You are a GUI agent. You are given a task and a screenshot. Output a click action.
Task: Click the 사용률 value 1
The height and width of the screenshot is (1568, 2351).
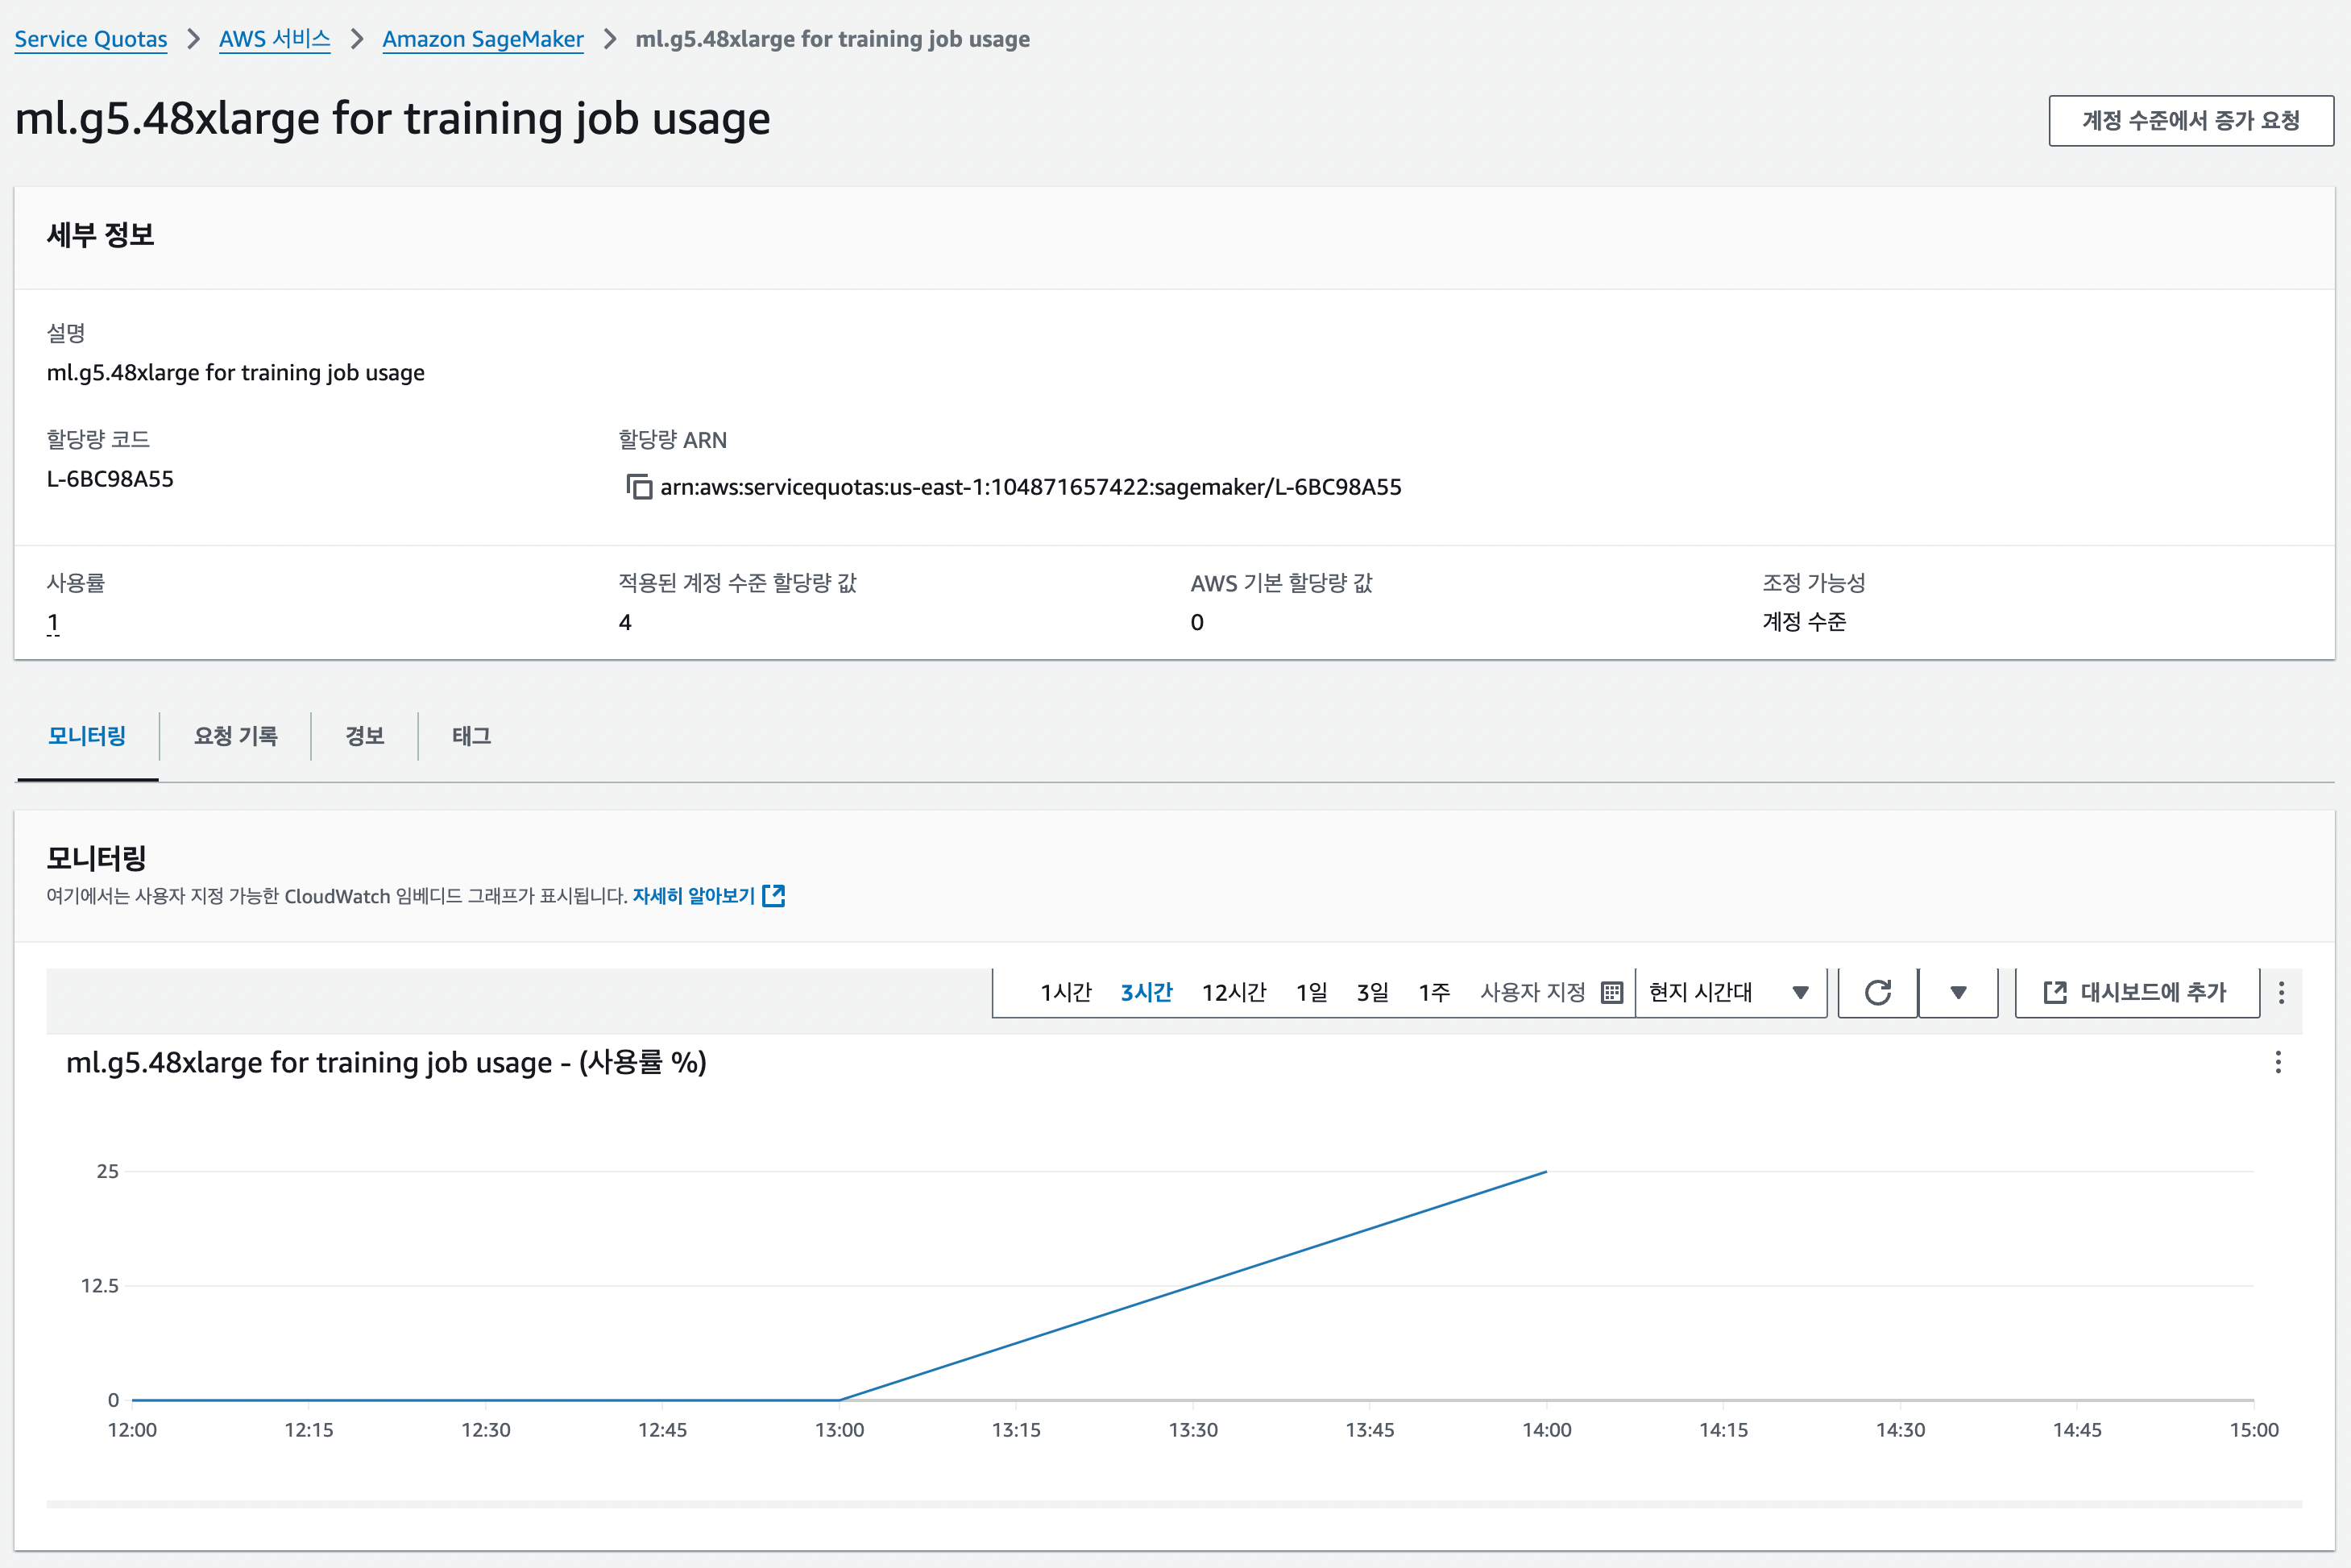[53, 622]
